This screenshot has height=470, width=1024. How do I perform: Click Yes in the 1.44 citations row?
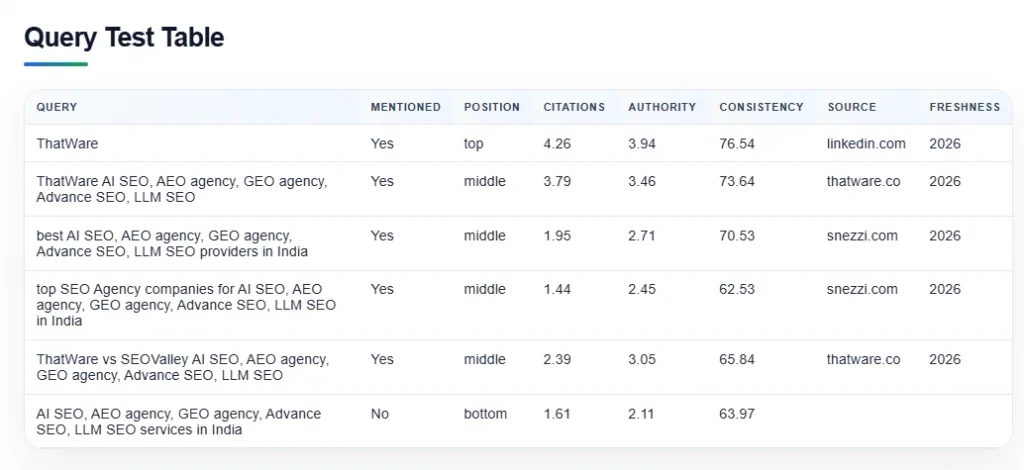tap(382, 289)
